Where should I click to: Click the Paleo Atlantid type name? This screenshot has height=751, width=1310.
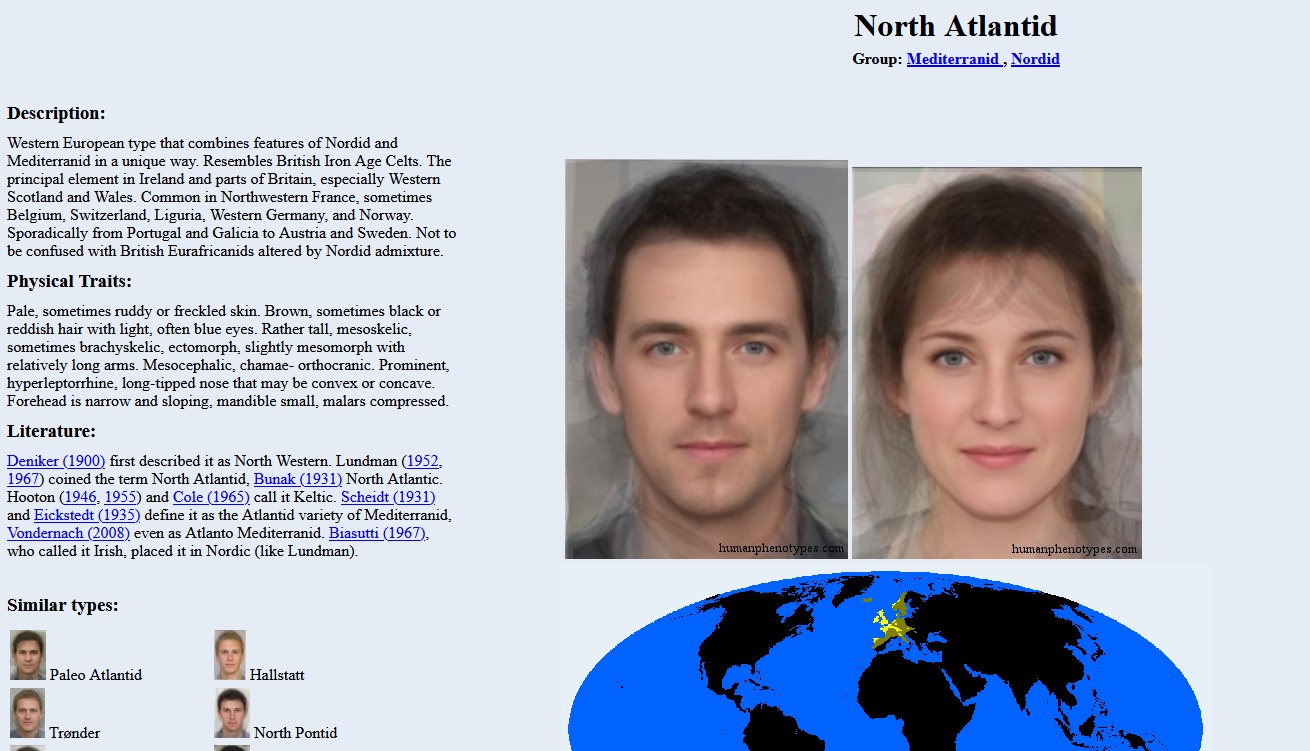96,675
